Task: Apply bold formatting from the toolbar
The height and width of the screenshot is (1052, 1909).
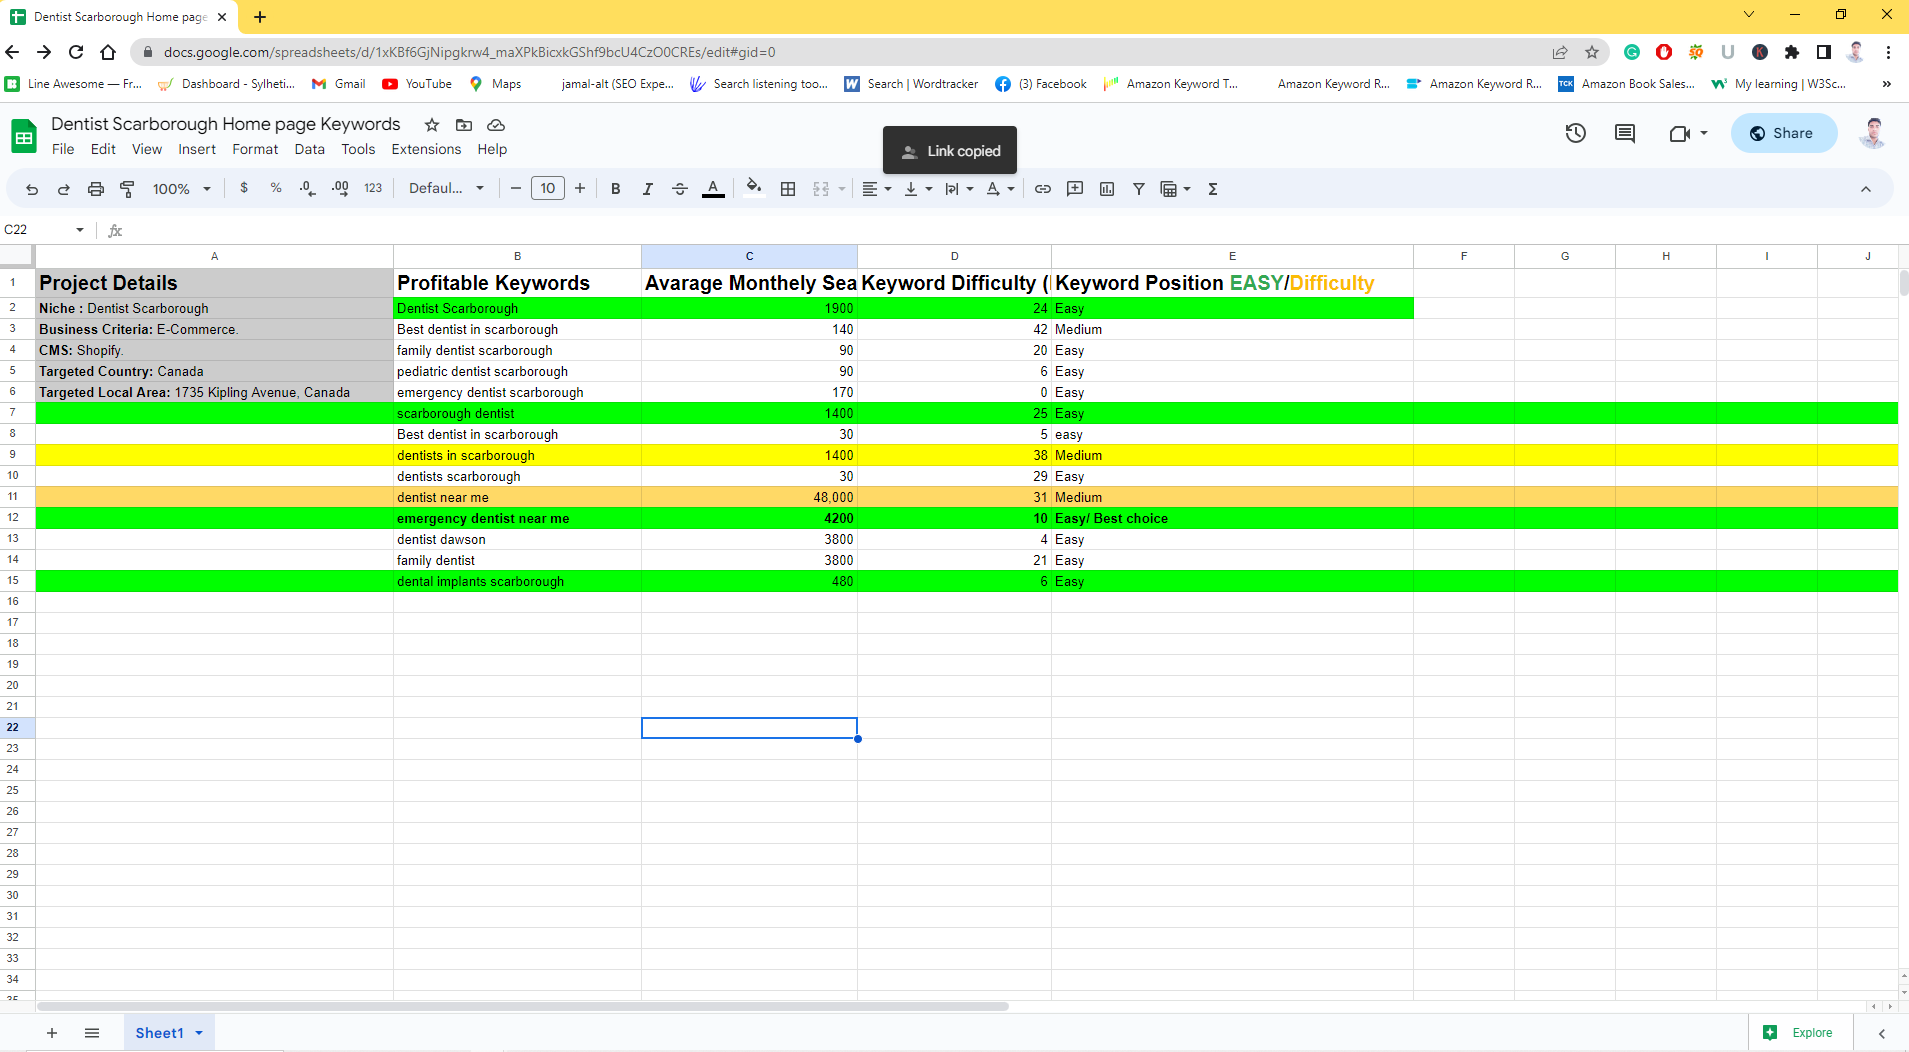Action: click(x=614, y=188)
